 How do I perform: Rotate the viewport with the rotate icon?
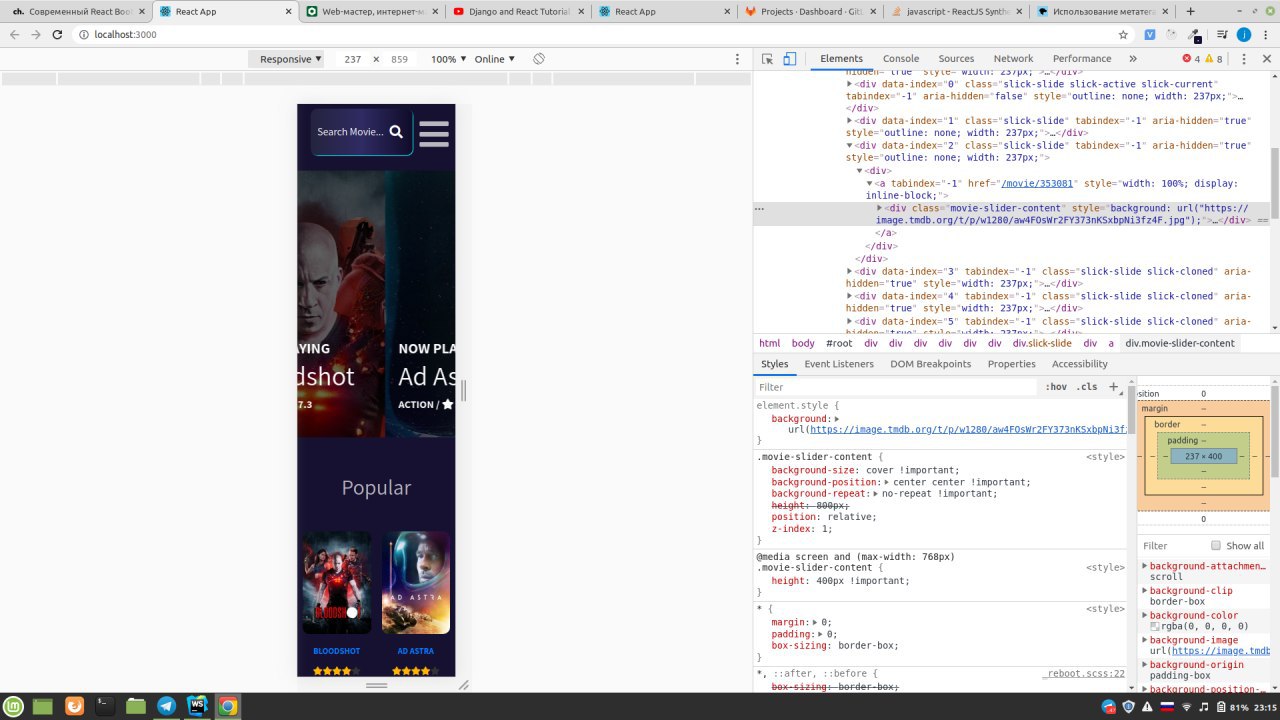coord(538,59)
